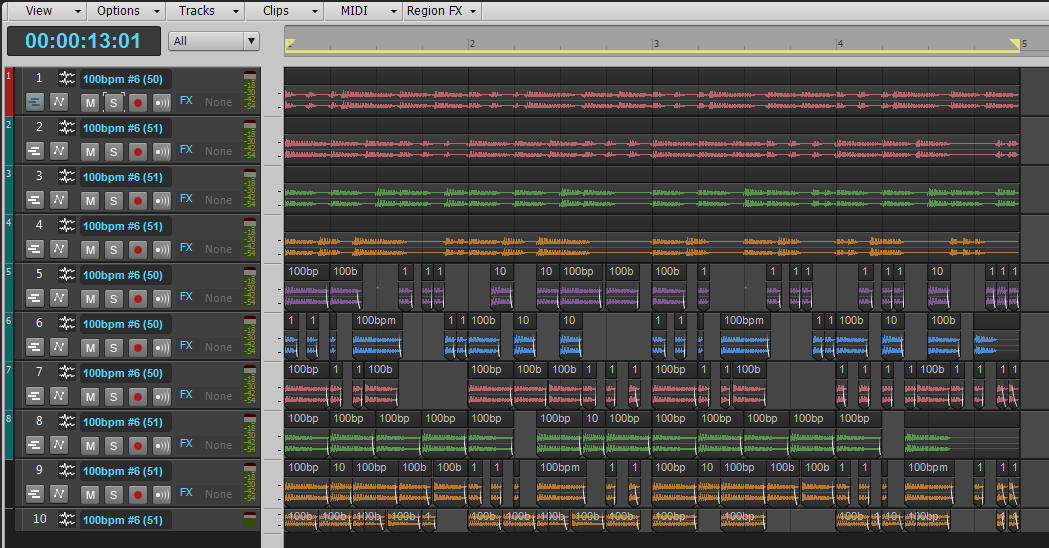
Task: Open FX rack on track 8
Action: [186, 443]
